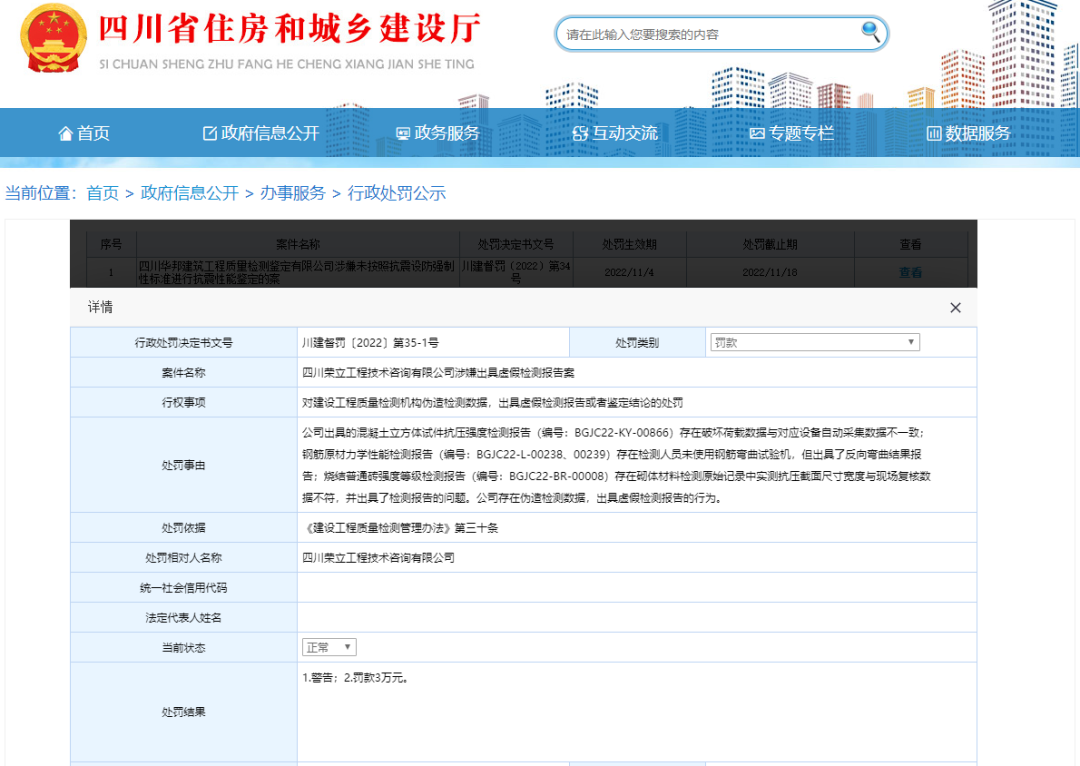Select case name text 四川荣立工程技术咨询有限公司涉嫌出具虚假检测报告案
This screenshot has width=1080, height=766.
click(x=438, y=373)
